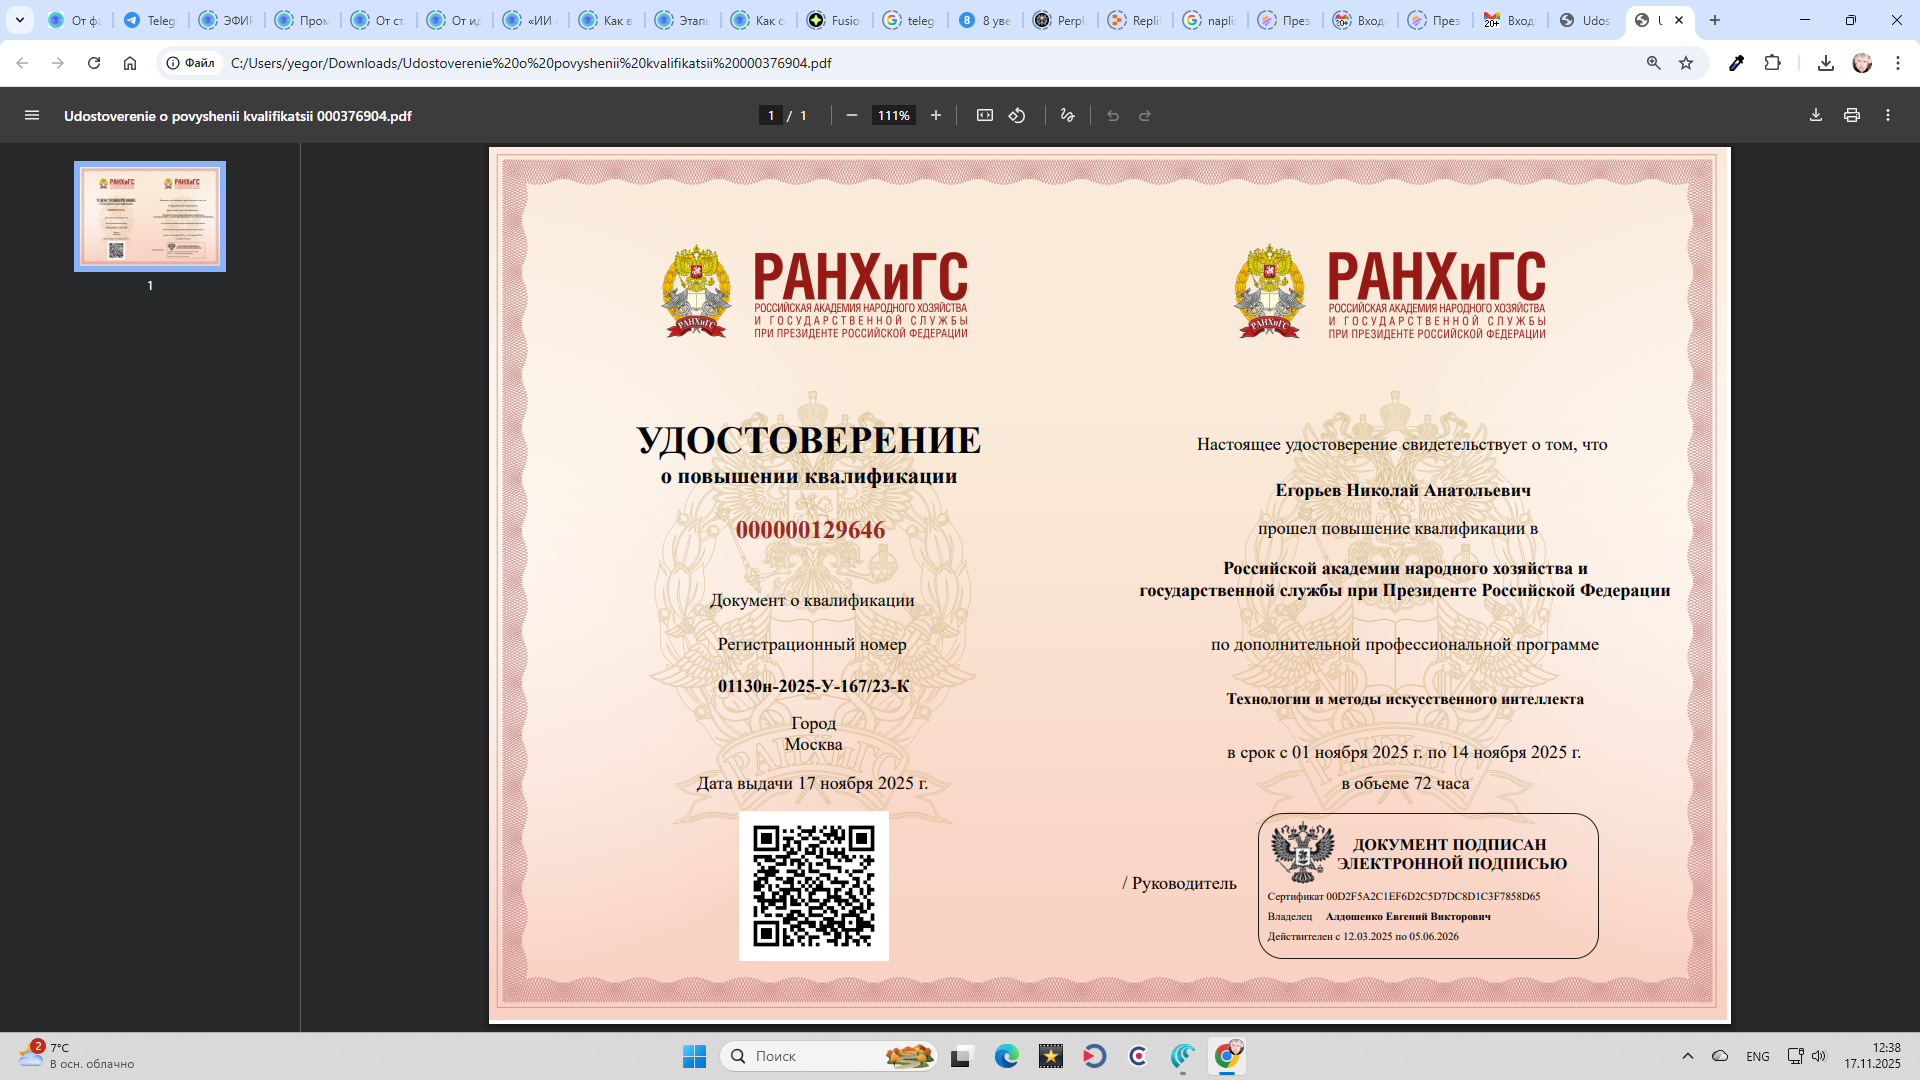
Task: Rotate the PDF counterclockwise
Action: pyautogui.click(x=1017, y=116)
